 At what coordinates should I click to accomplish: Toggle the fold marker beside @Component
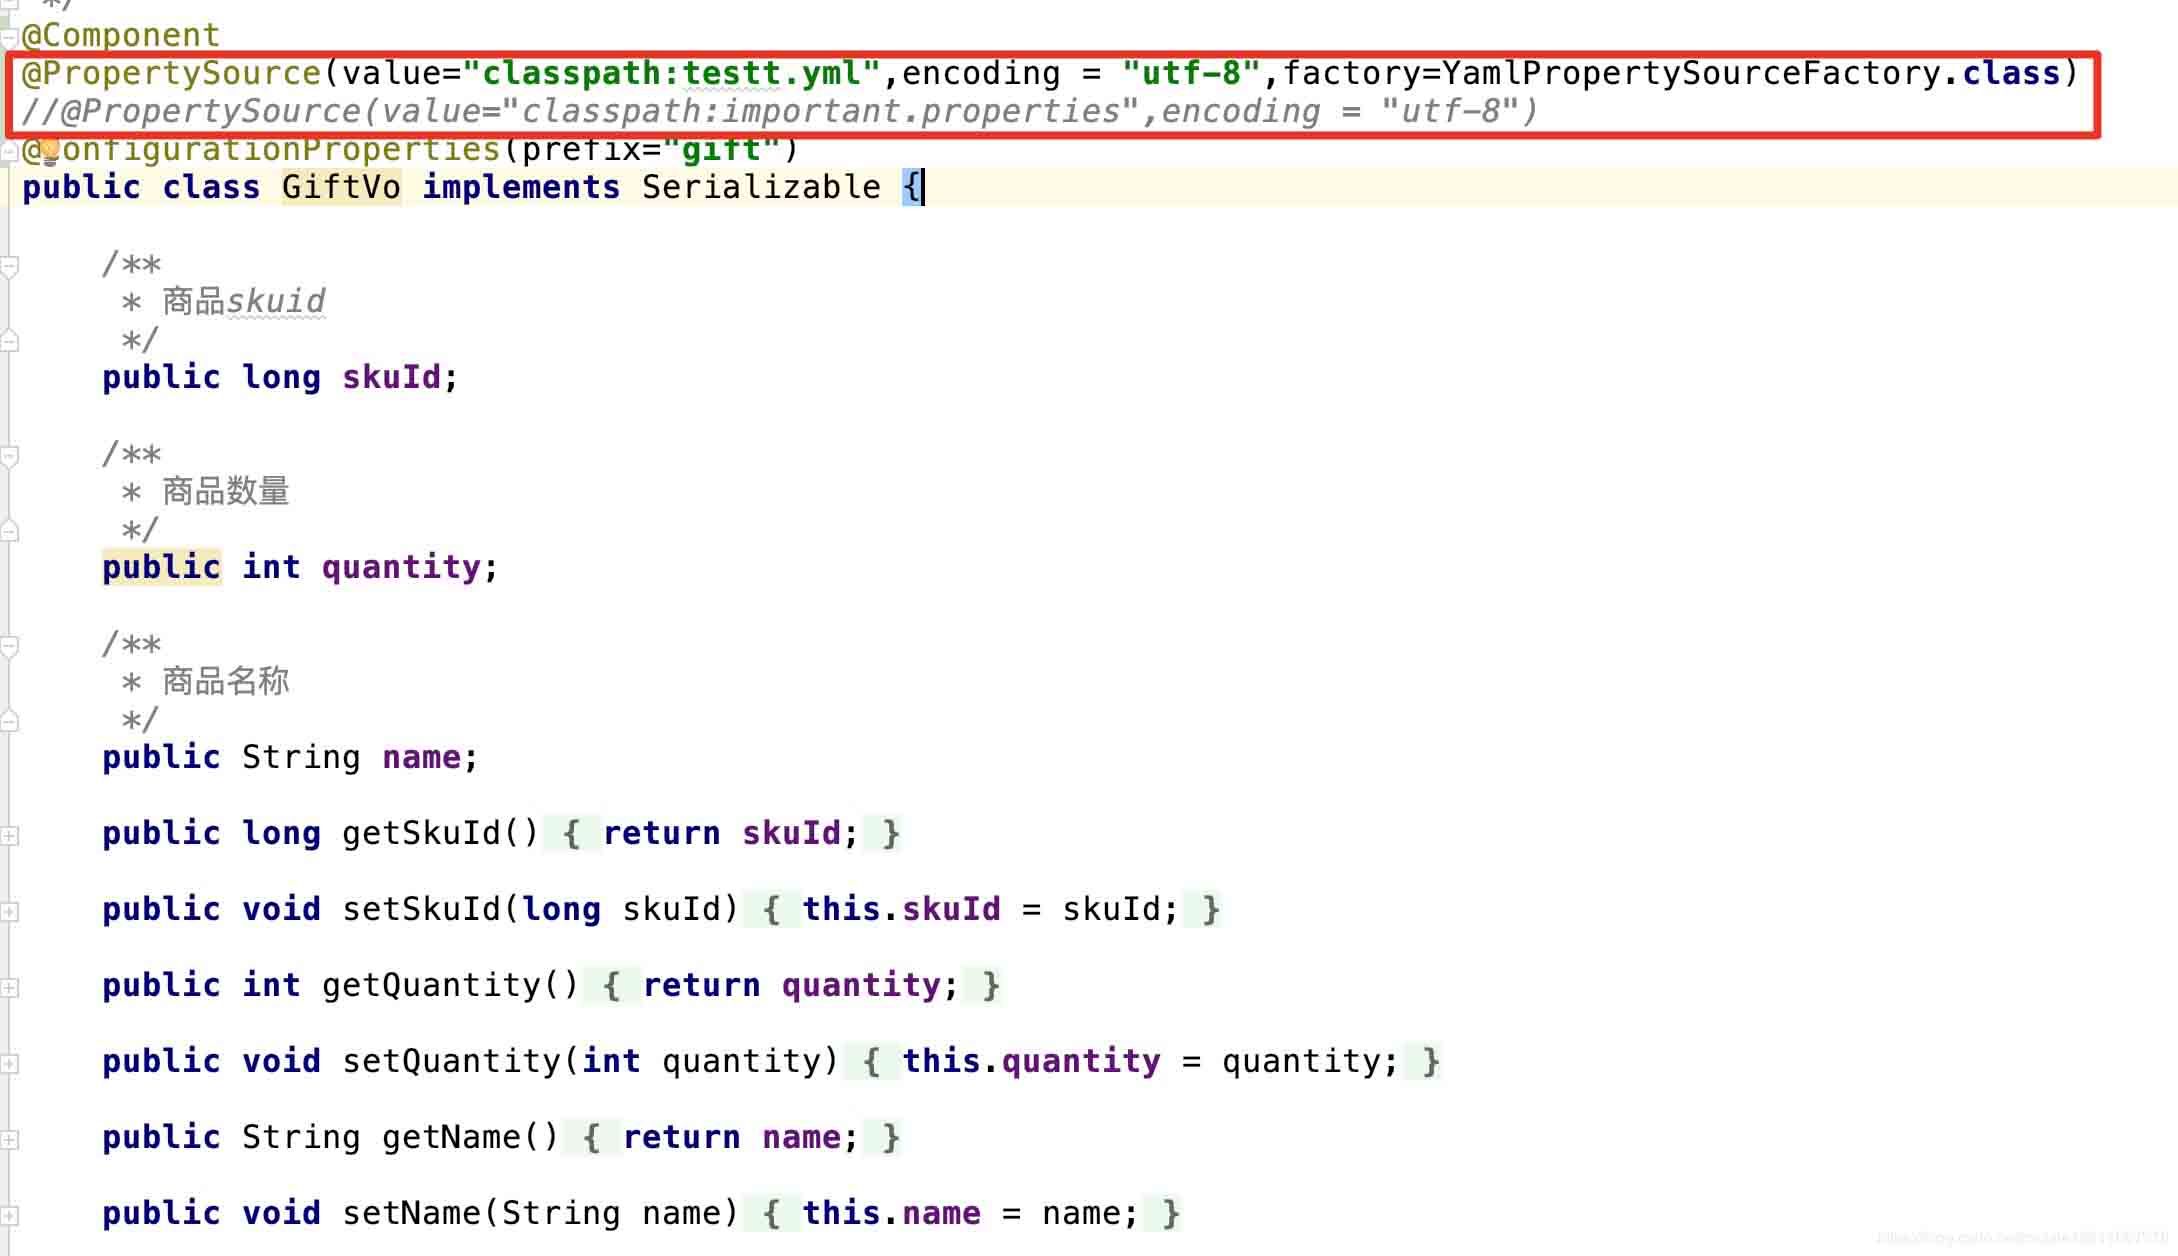9,37
